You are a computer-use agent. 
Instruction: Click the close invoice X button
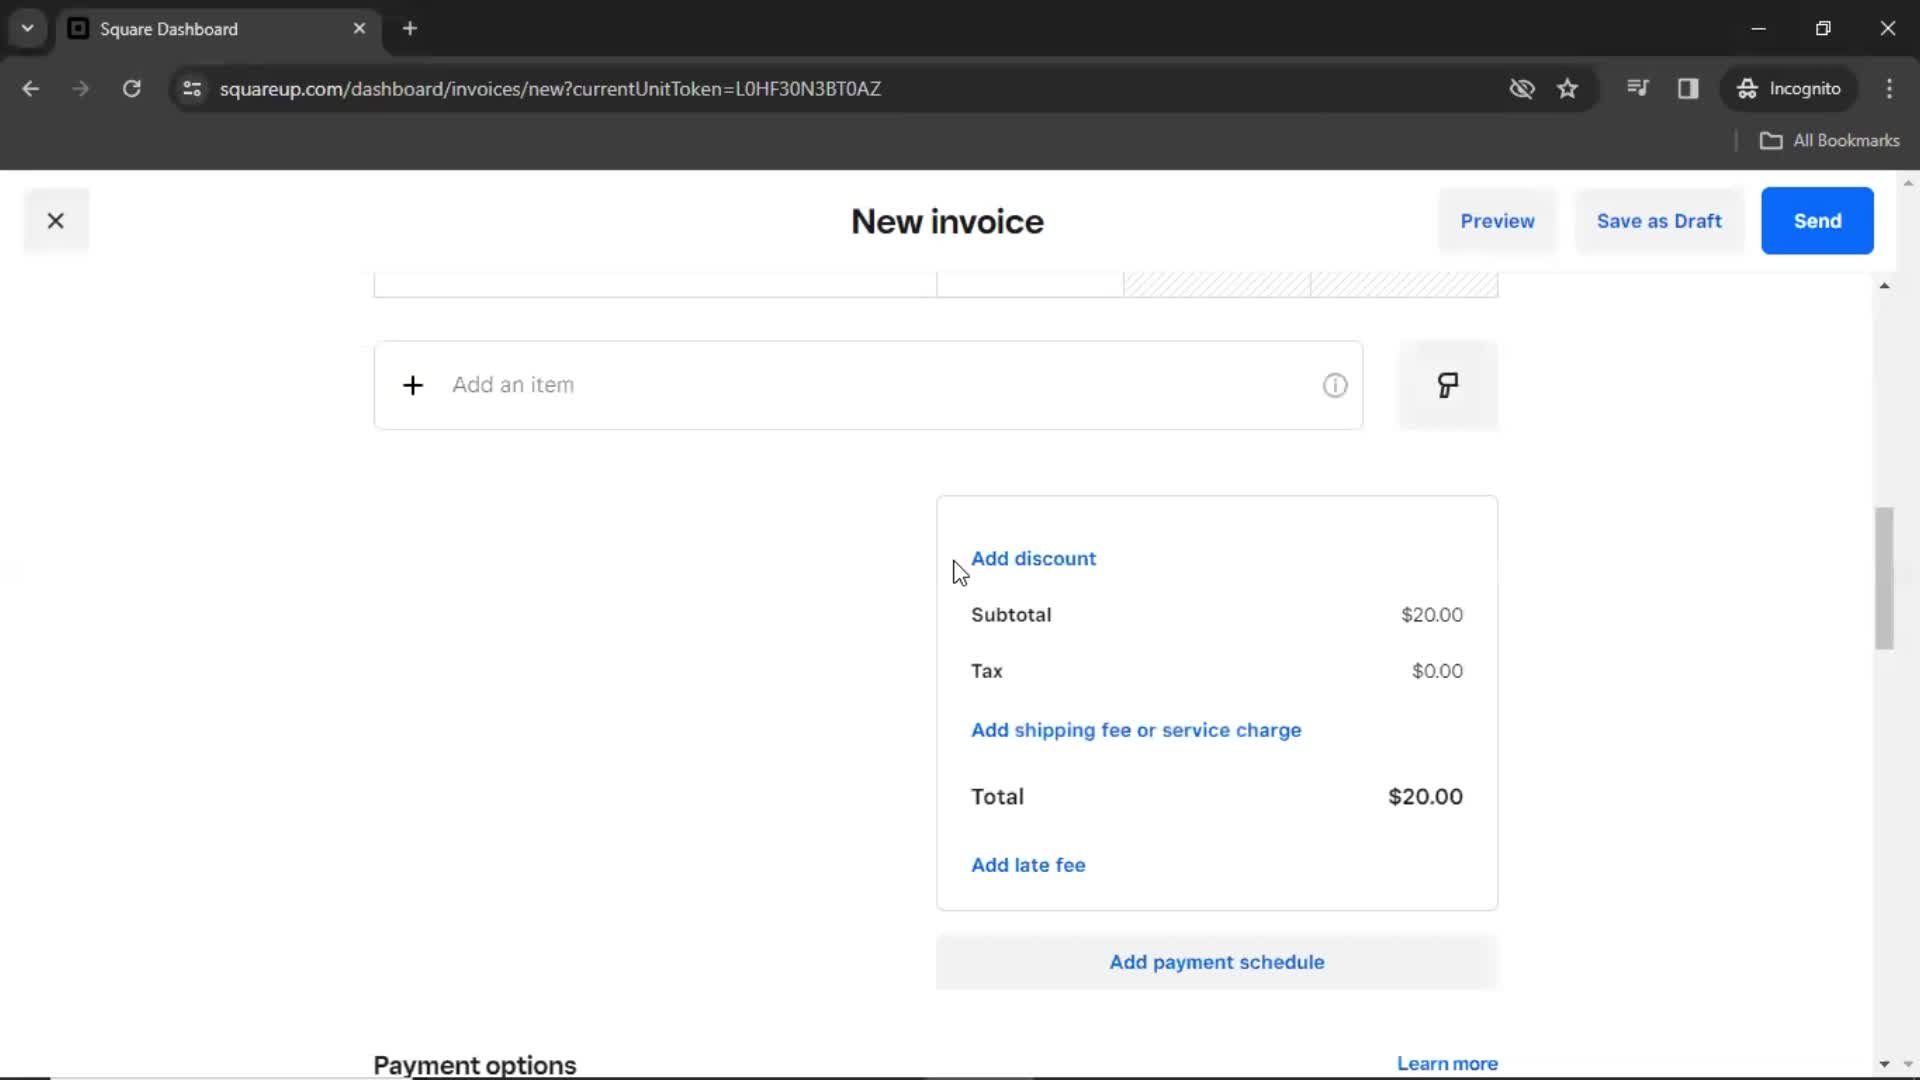55,220
